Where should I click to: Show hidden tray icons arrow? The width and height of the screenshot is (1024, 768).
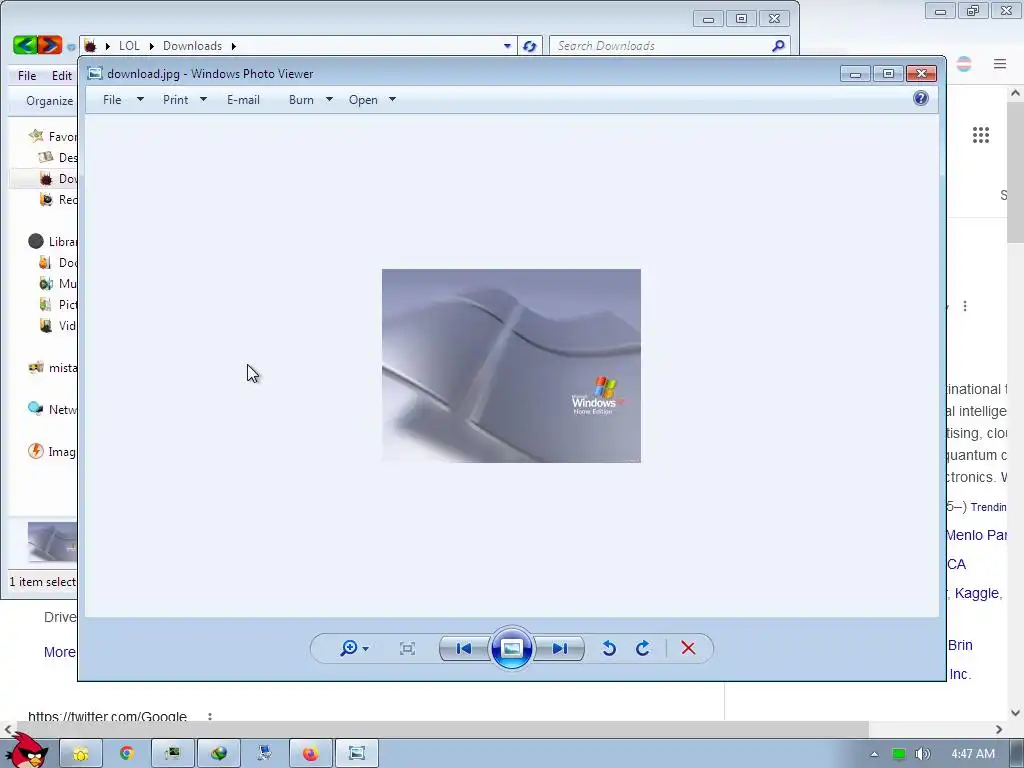874,754
